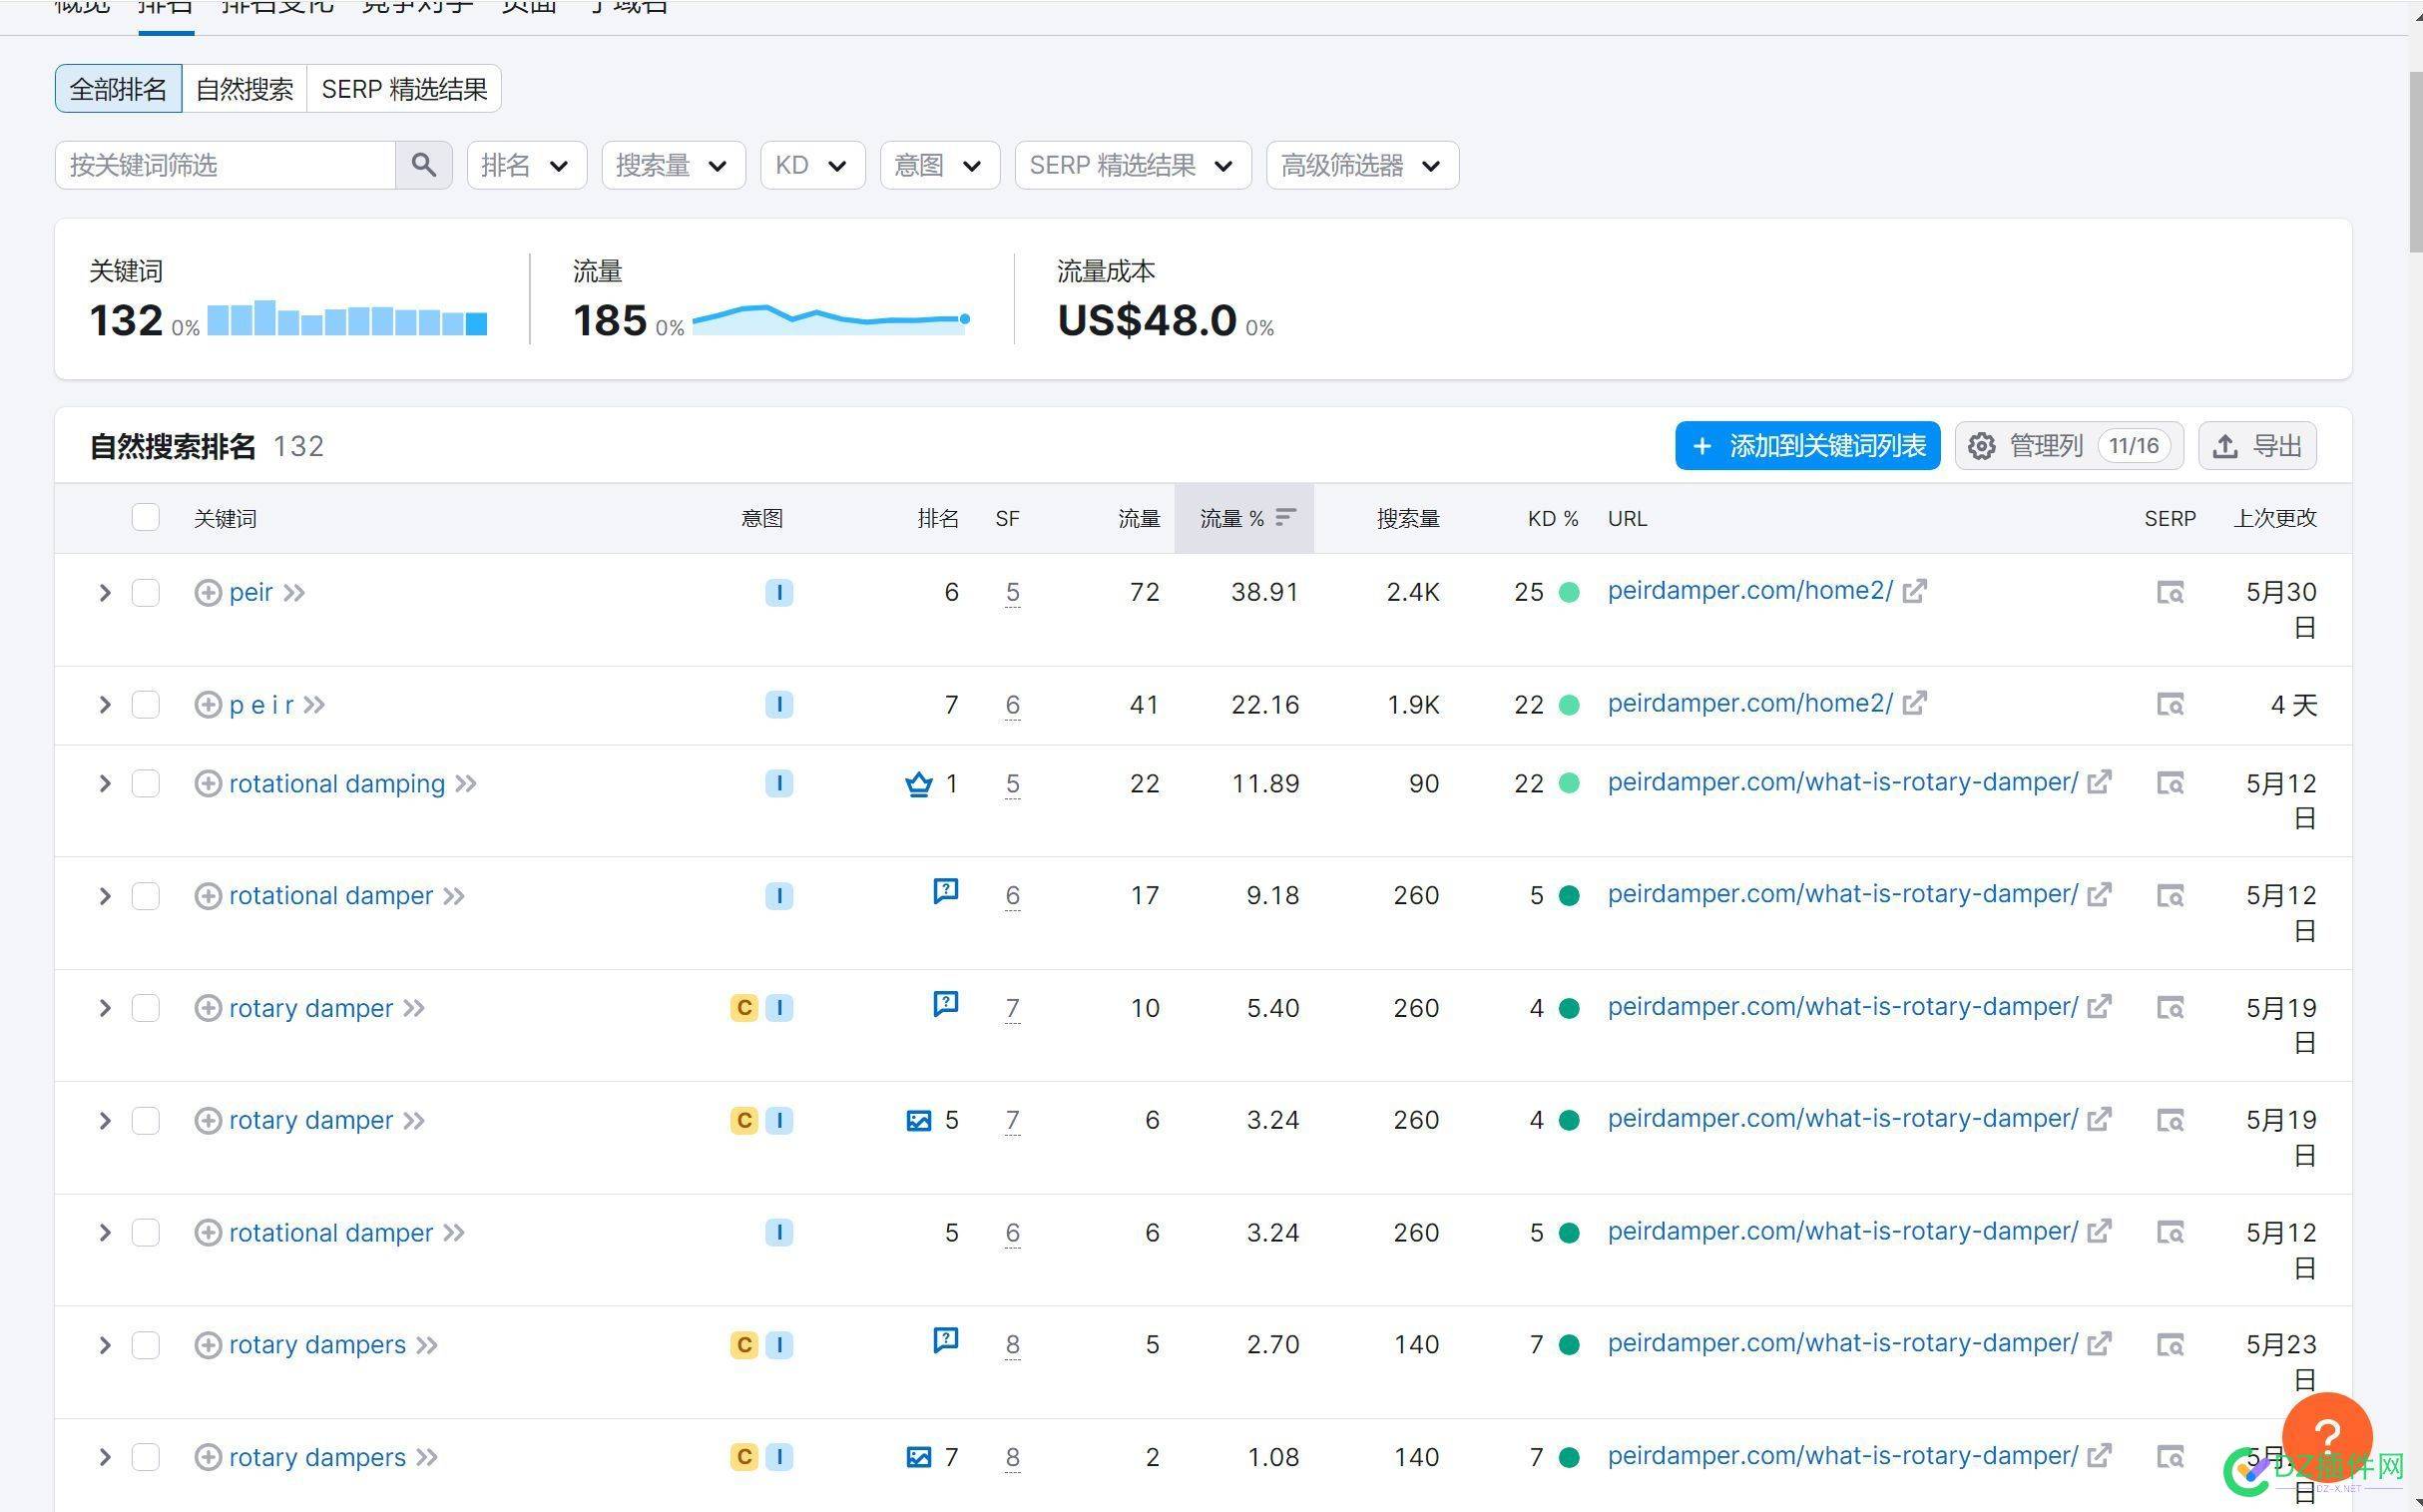Select the SERP 精选结果 tab
Viewport: 2423px width, 1512px height.
pyautogui.click(x=404, y=89)
